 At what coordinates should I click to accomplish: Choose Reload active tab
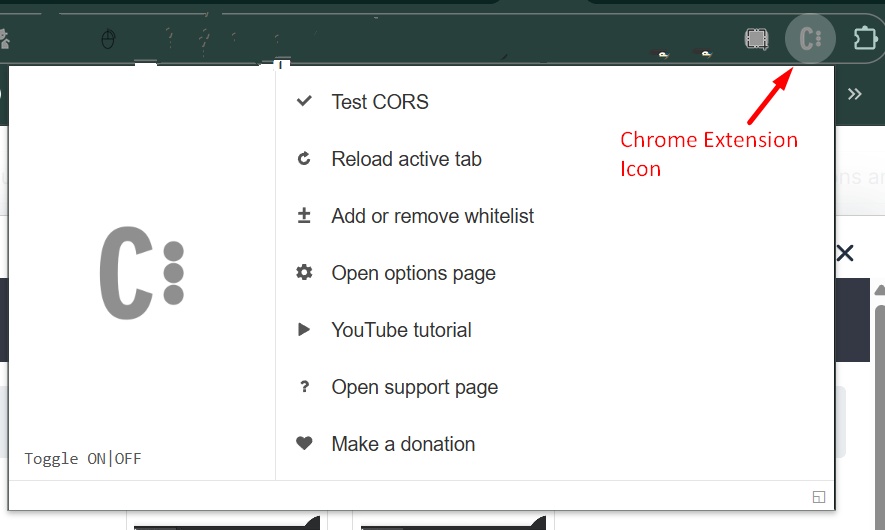(406, 159)
